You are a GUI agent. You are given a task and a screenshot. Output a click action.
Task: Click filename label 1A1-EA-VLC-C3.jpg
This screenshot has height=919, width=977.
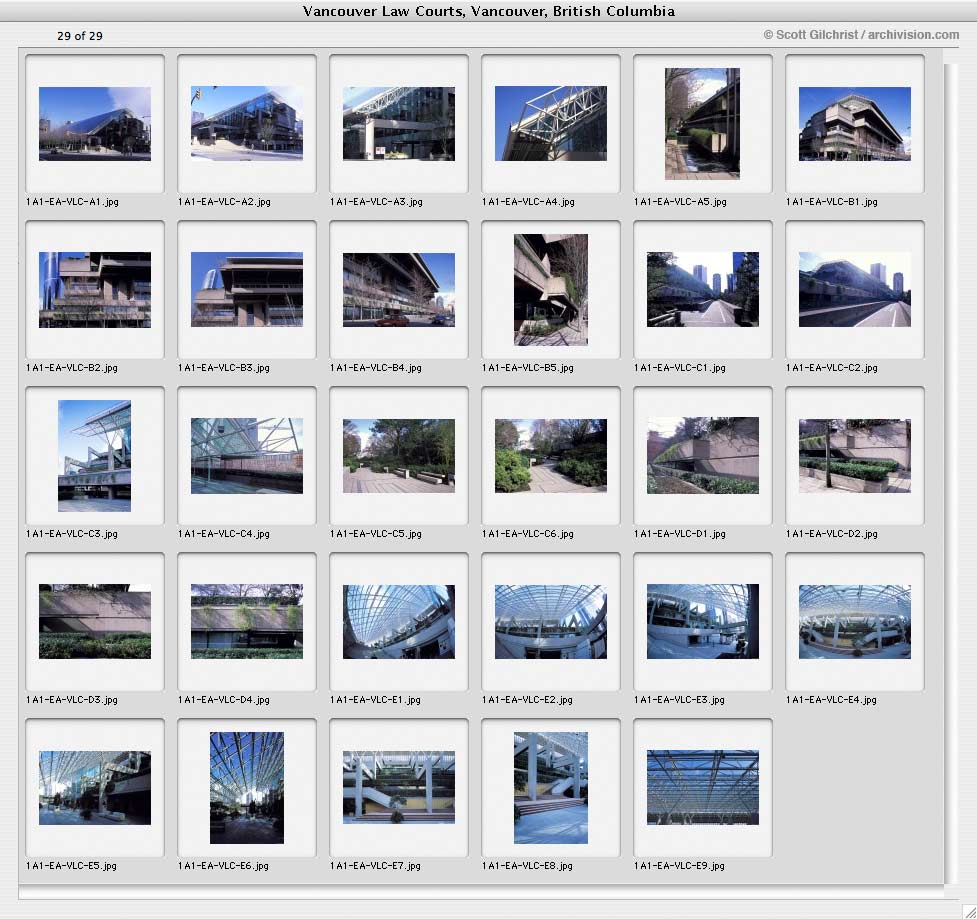click(72, 534)
